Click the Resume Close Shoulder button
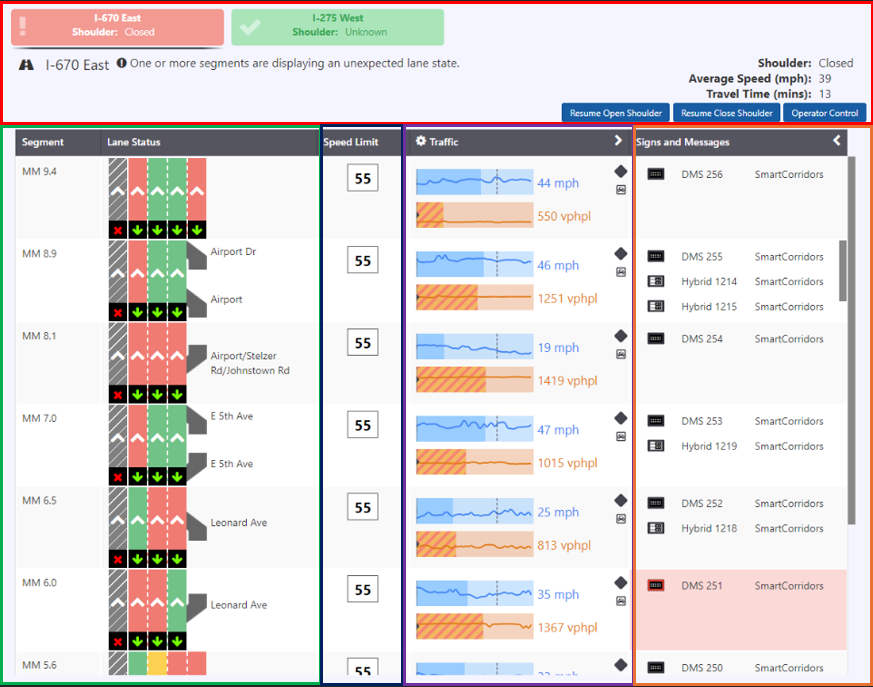 (x=727, y=113)
